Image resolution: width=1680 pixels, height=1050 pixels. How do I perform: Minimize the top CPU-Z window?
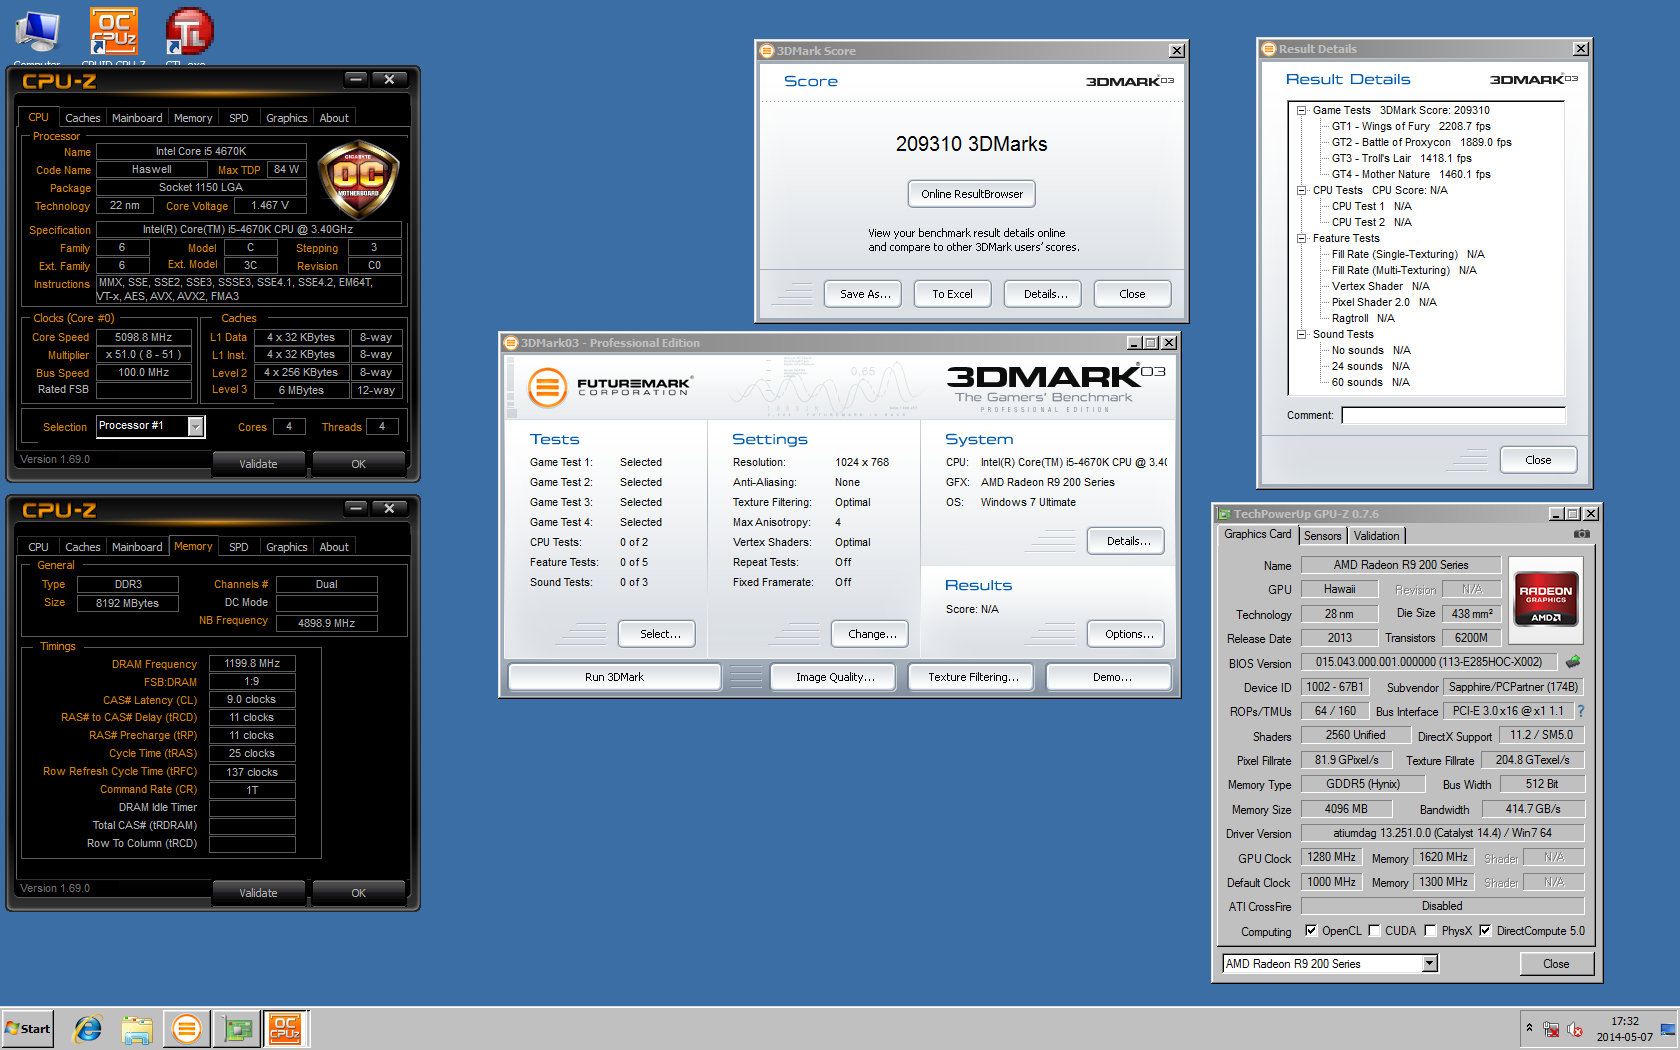click(x=356, y=79)
